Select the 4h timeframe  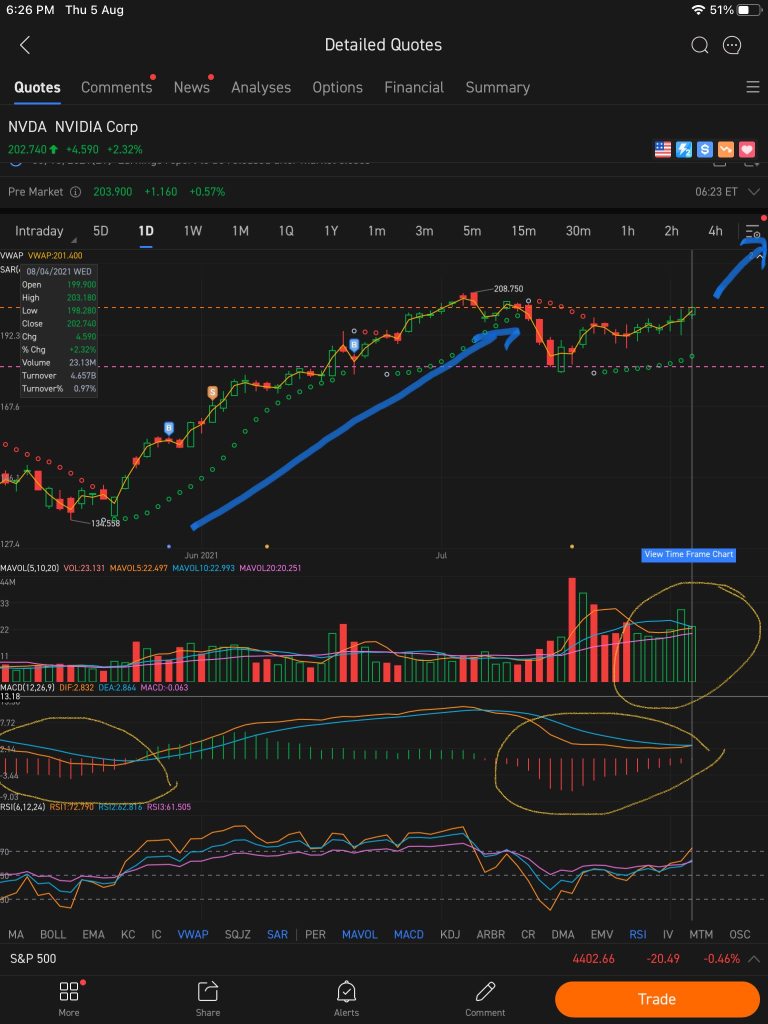[716, 231]
